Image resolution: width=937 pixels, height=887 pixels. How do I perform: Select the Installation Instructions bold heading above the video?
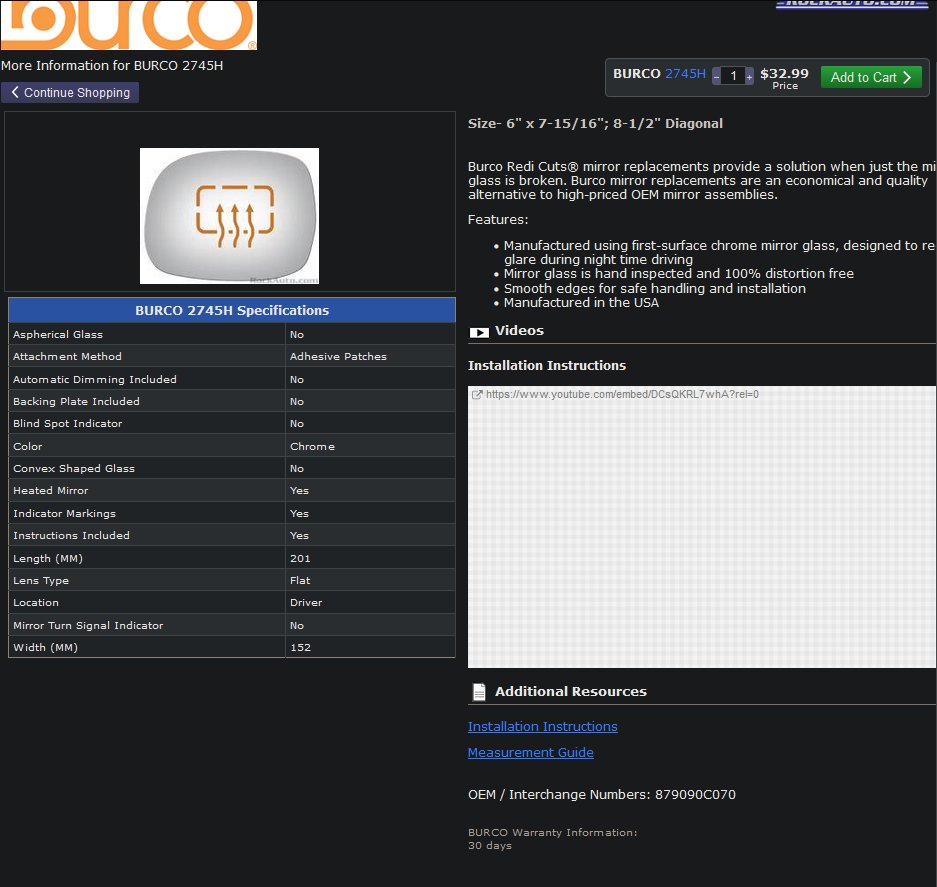point(547,365)
